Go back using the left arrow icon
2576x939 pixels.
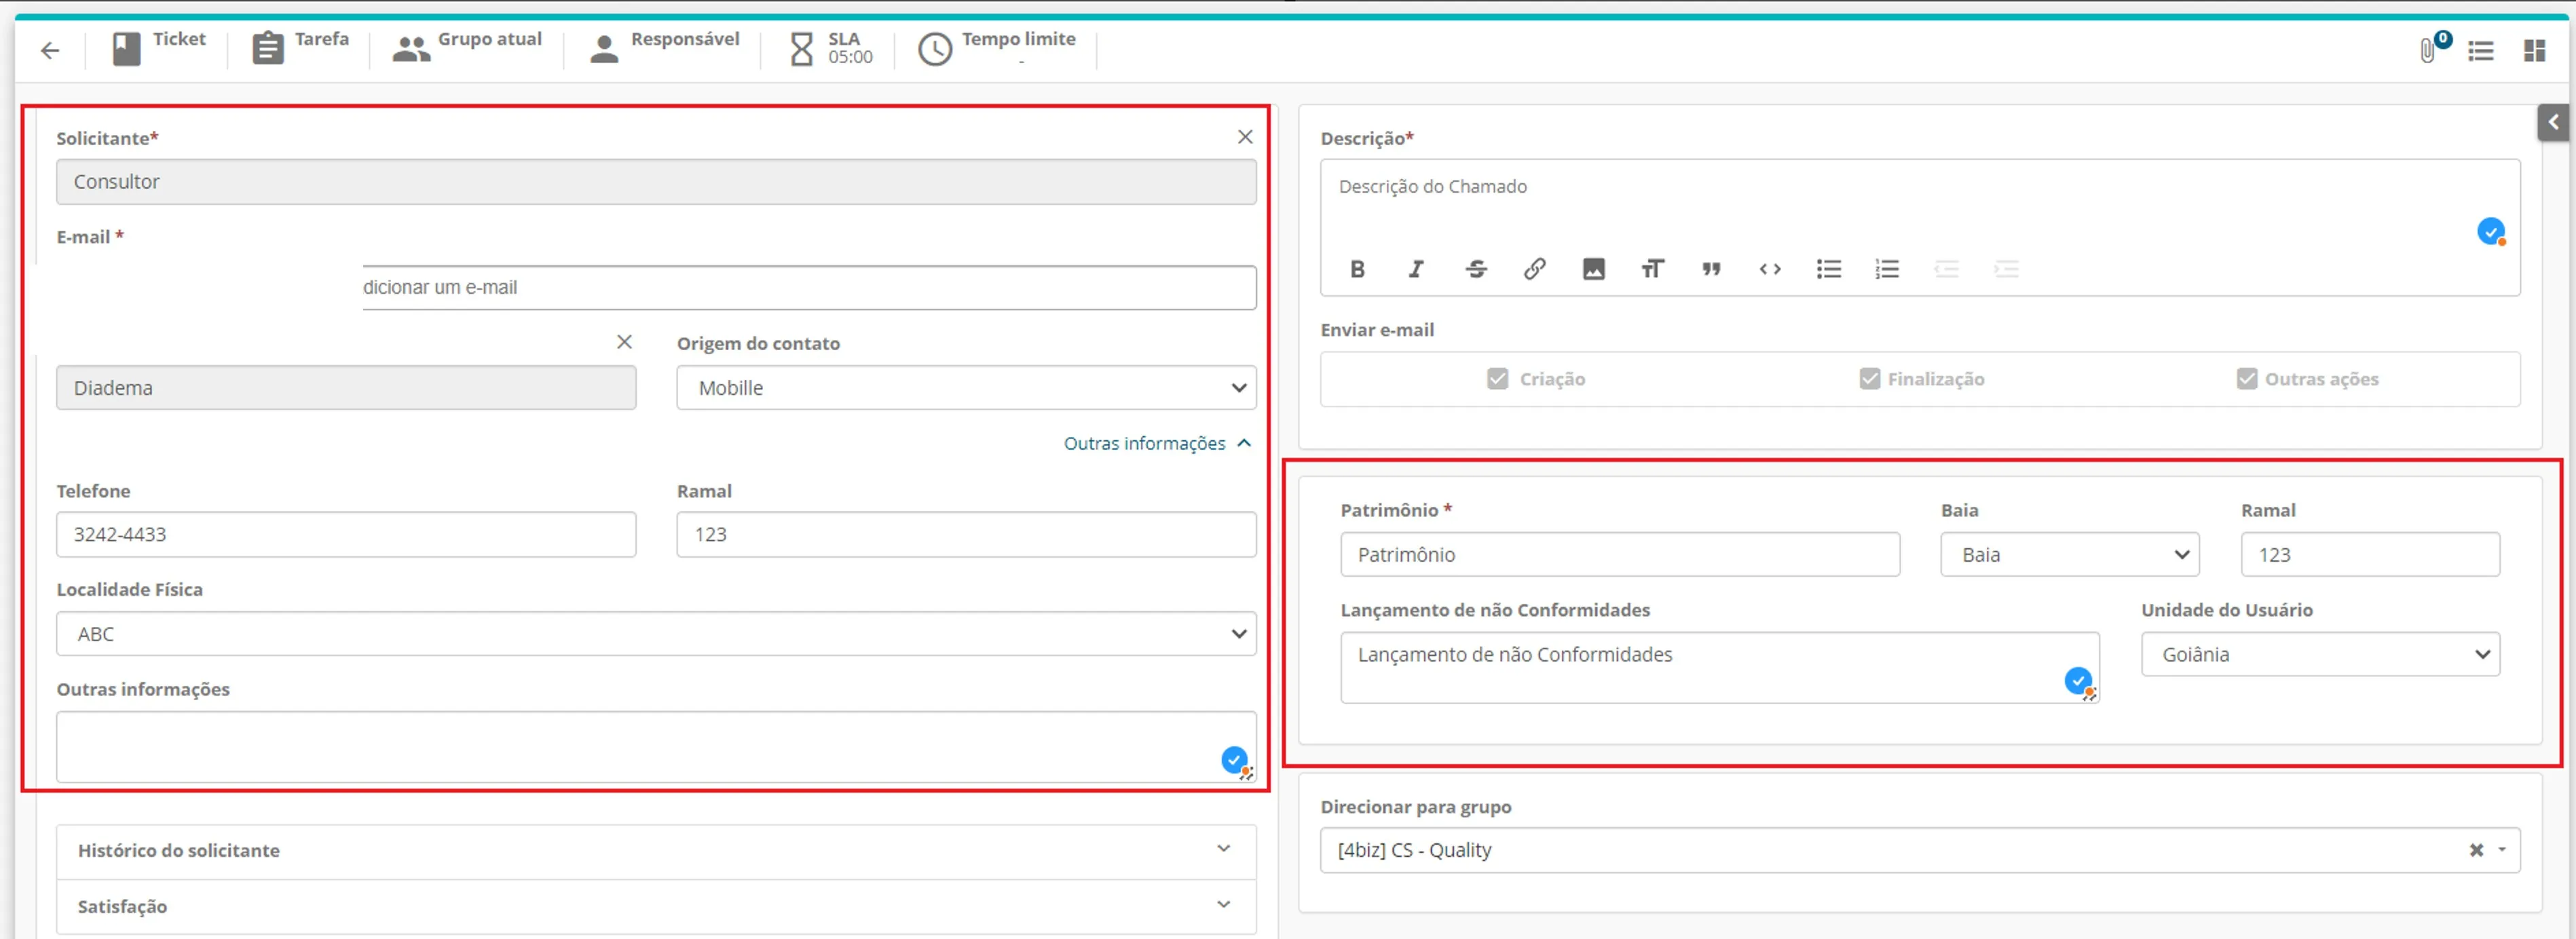50,50
